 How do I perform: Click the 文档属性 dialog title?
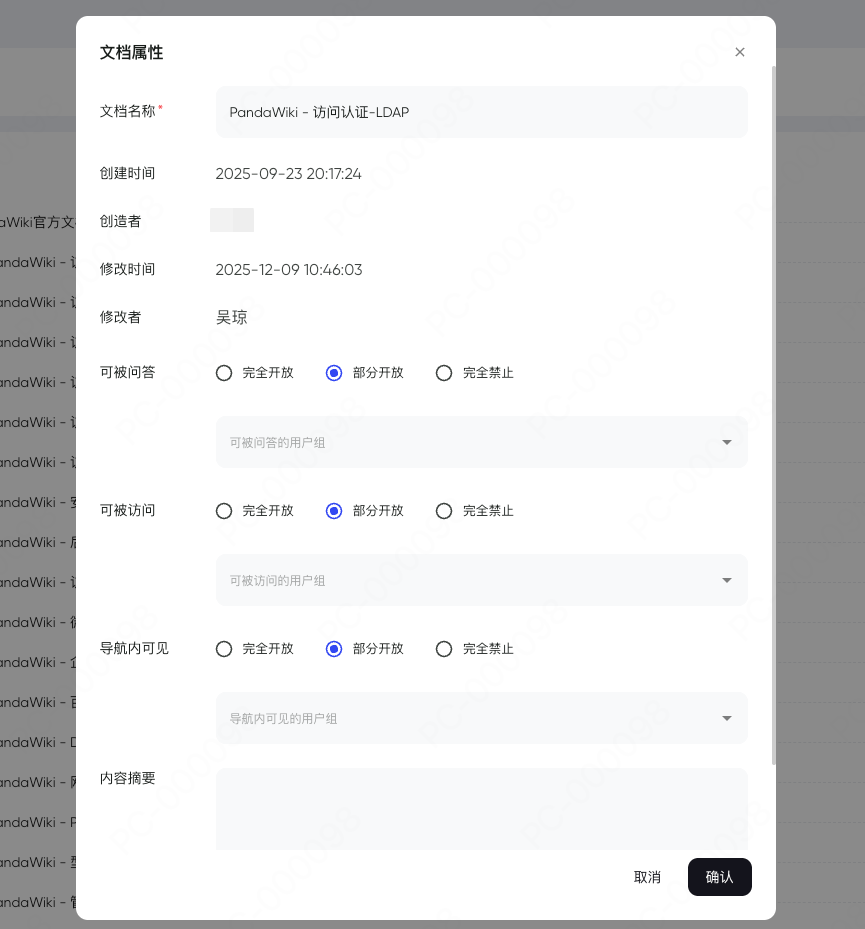pyautogui.click(x=132, y=52)
